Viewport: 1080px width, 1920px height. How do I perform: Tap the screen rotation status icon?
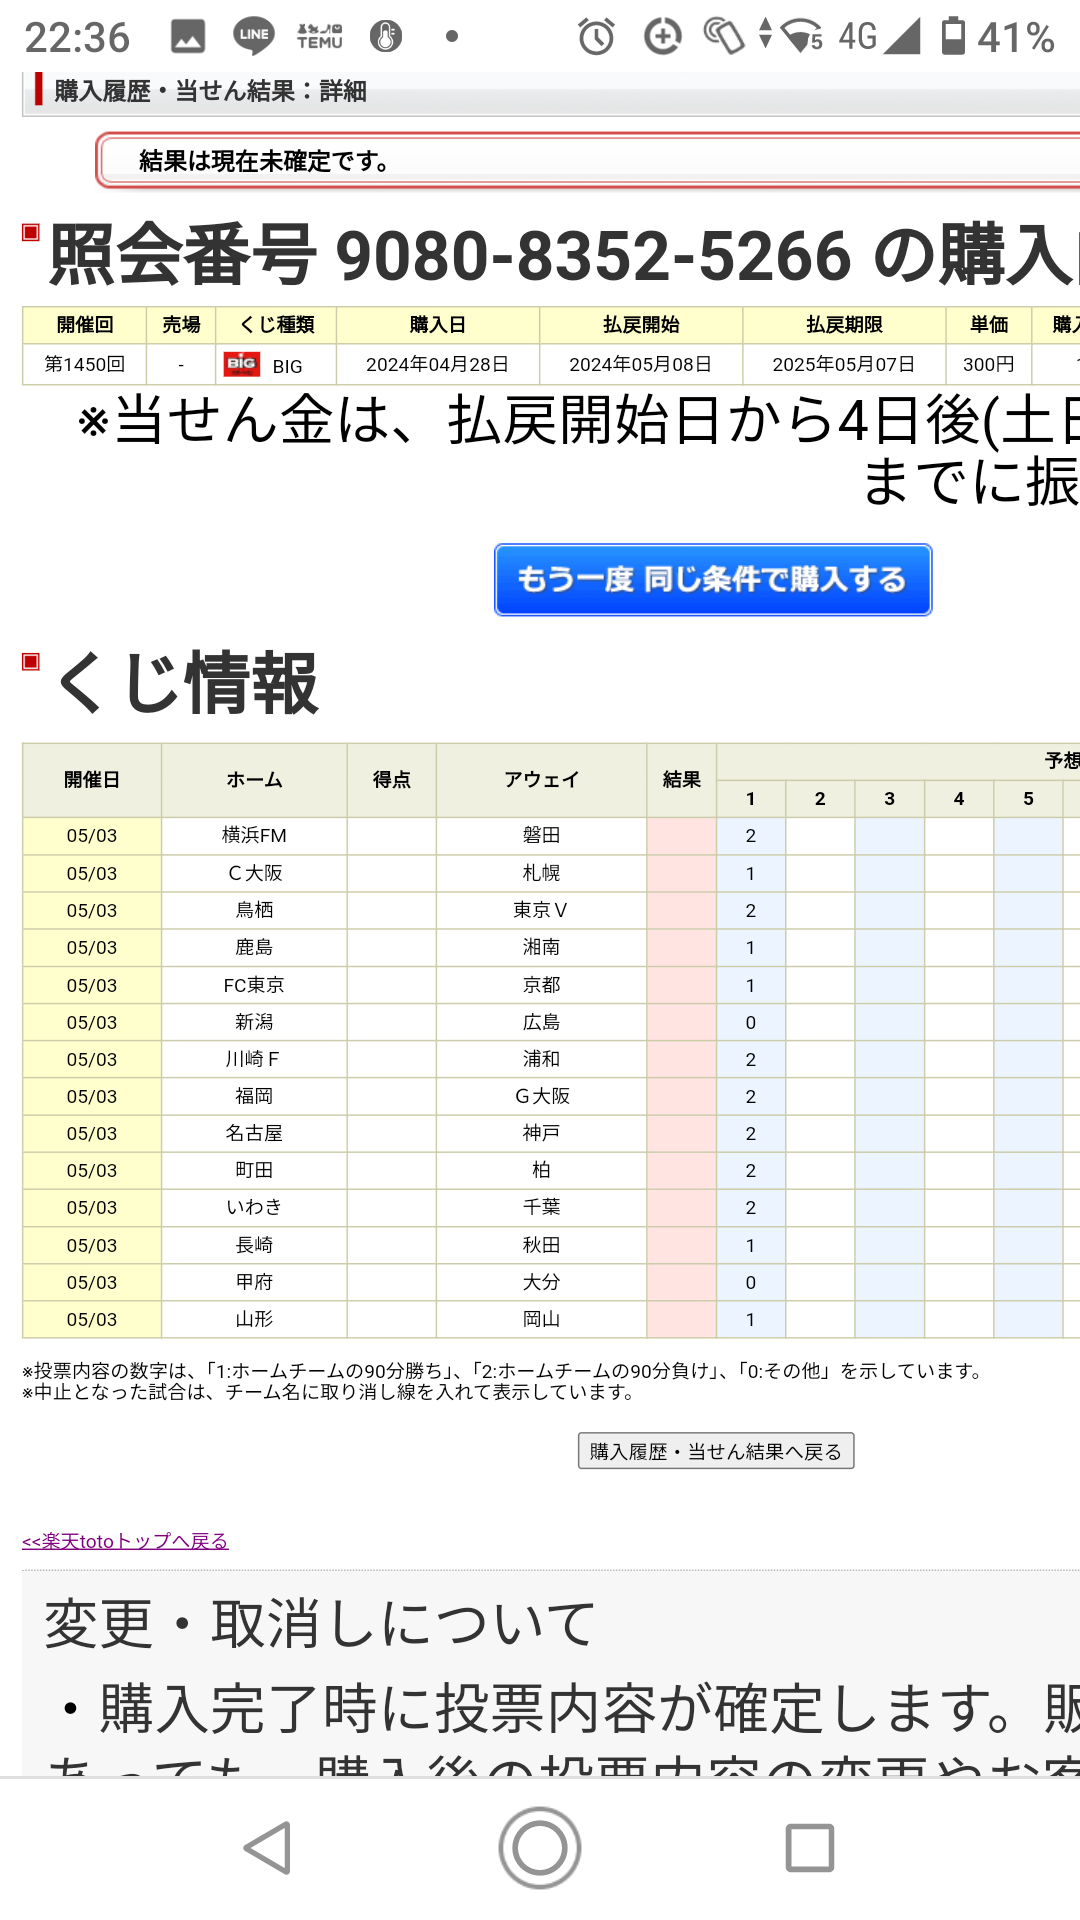click(x=724, y=37)
